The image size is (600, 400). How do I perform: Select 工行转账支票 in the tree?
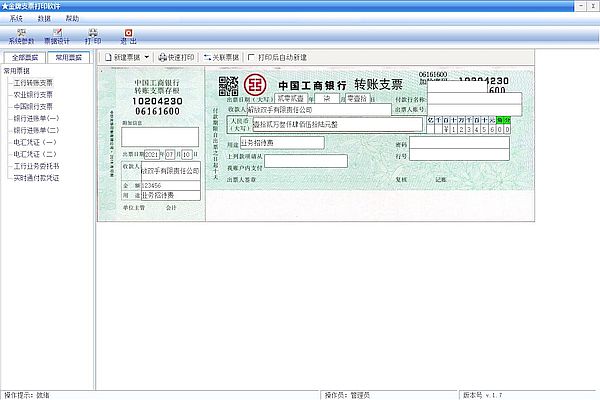[x=33, y=83]
